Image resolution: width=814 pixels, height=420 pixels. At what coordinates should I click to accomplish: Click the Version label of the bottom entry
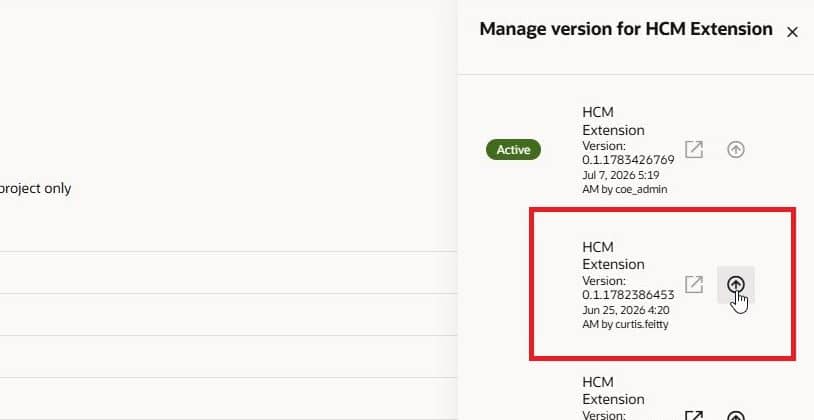click(x=604, y=415)
